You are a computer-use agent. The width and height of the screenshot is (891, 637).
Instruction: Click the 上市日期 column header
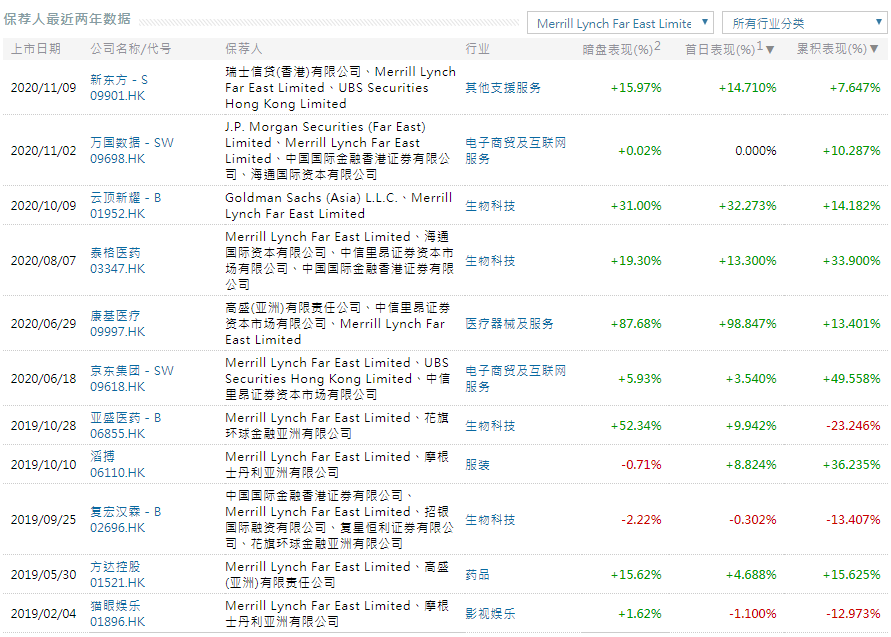(36, 49)
